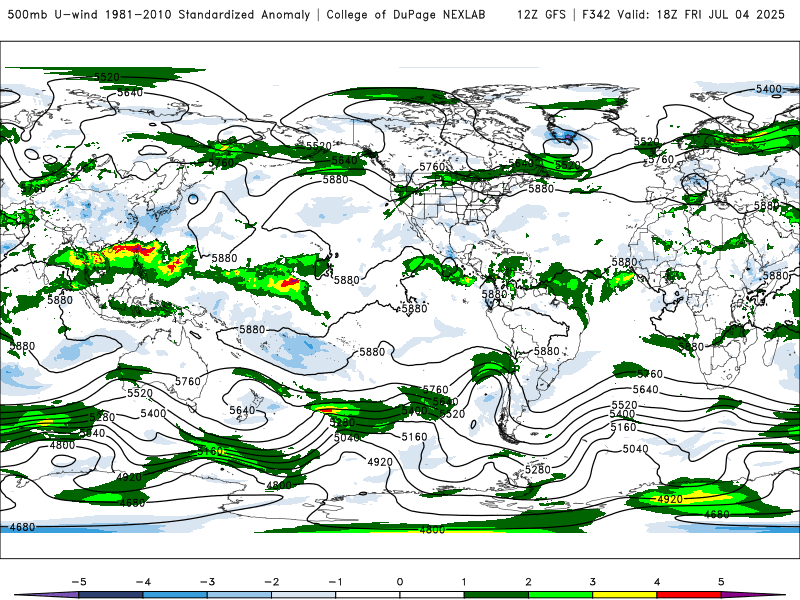This screenshot has width=800, height=600.
Task: Select the dark navy swatch between -5 and -4
Action: point(111,595)
